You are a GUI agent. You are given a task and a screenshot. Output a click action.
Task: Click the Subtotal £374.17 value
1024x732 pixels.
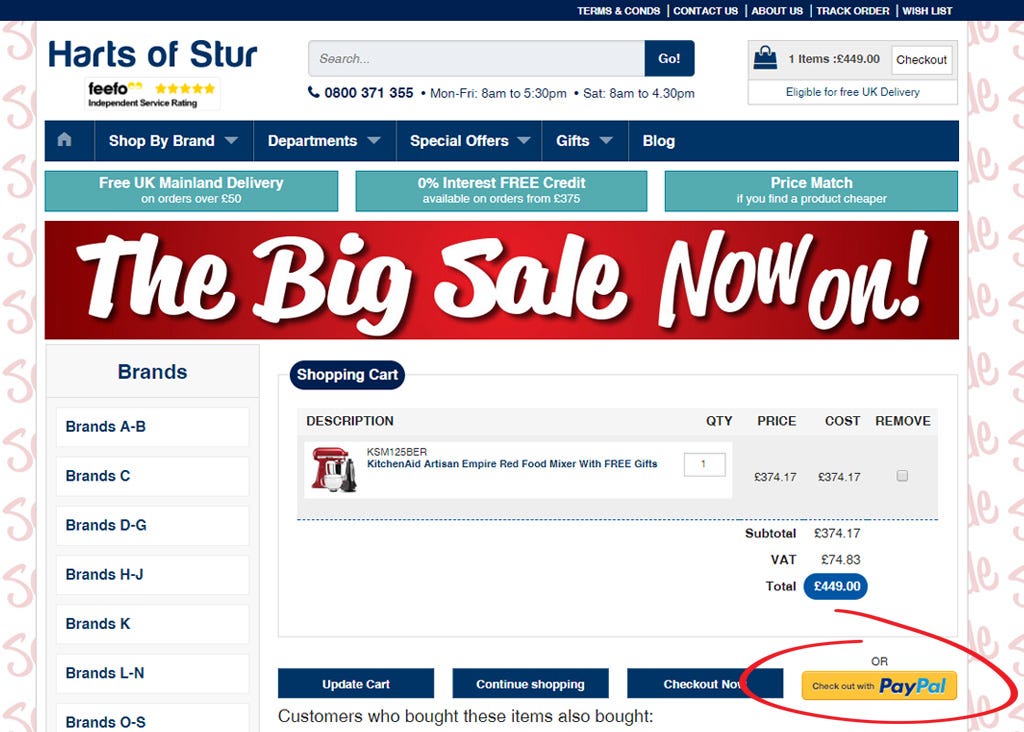(x=837, y=533)
